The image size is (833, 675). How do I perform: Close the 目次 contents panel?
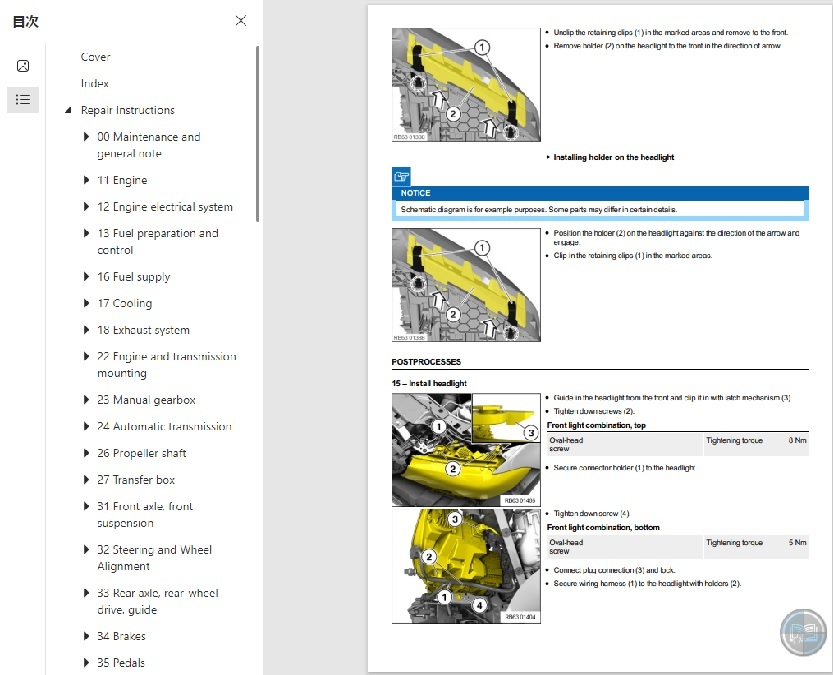240,20
